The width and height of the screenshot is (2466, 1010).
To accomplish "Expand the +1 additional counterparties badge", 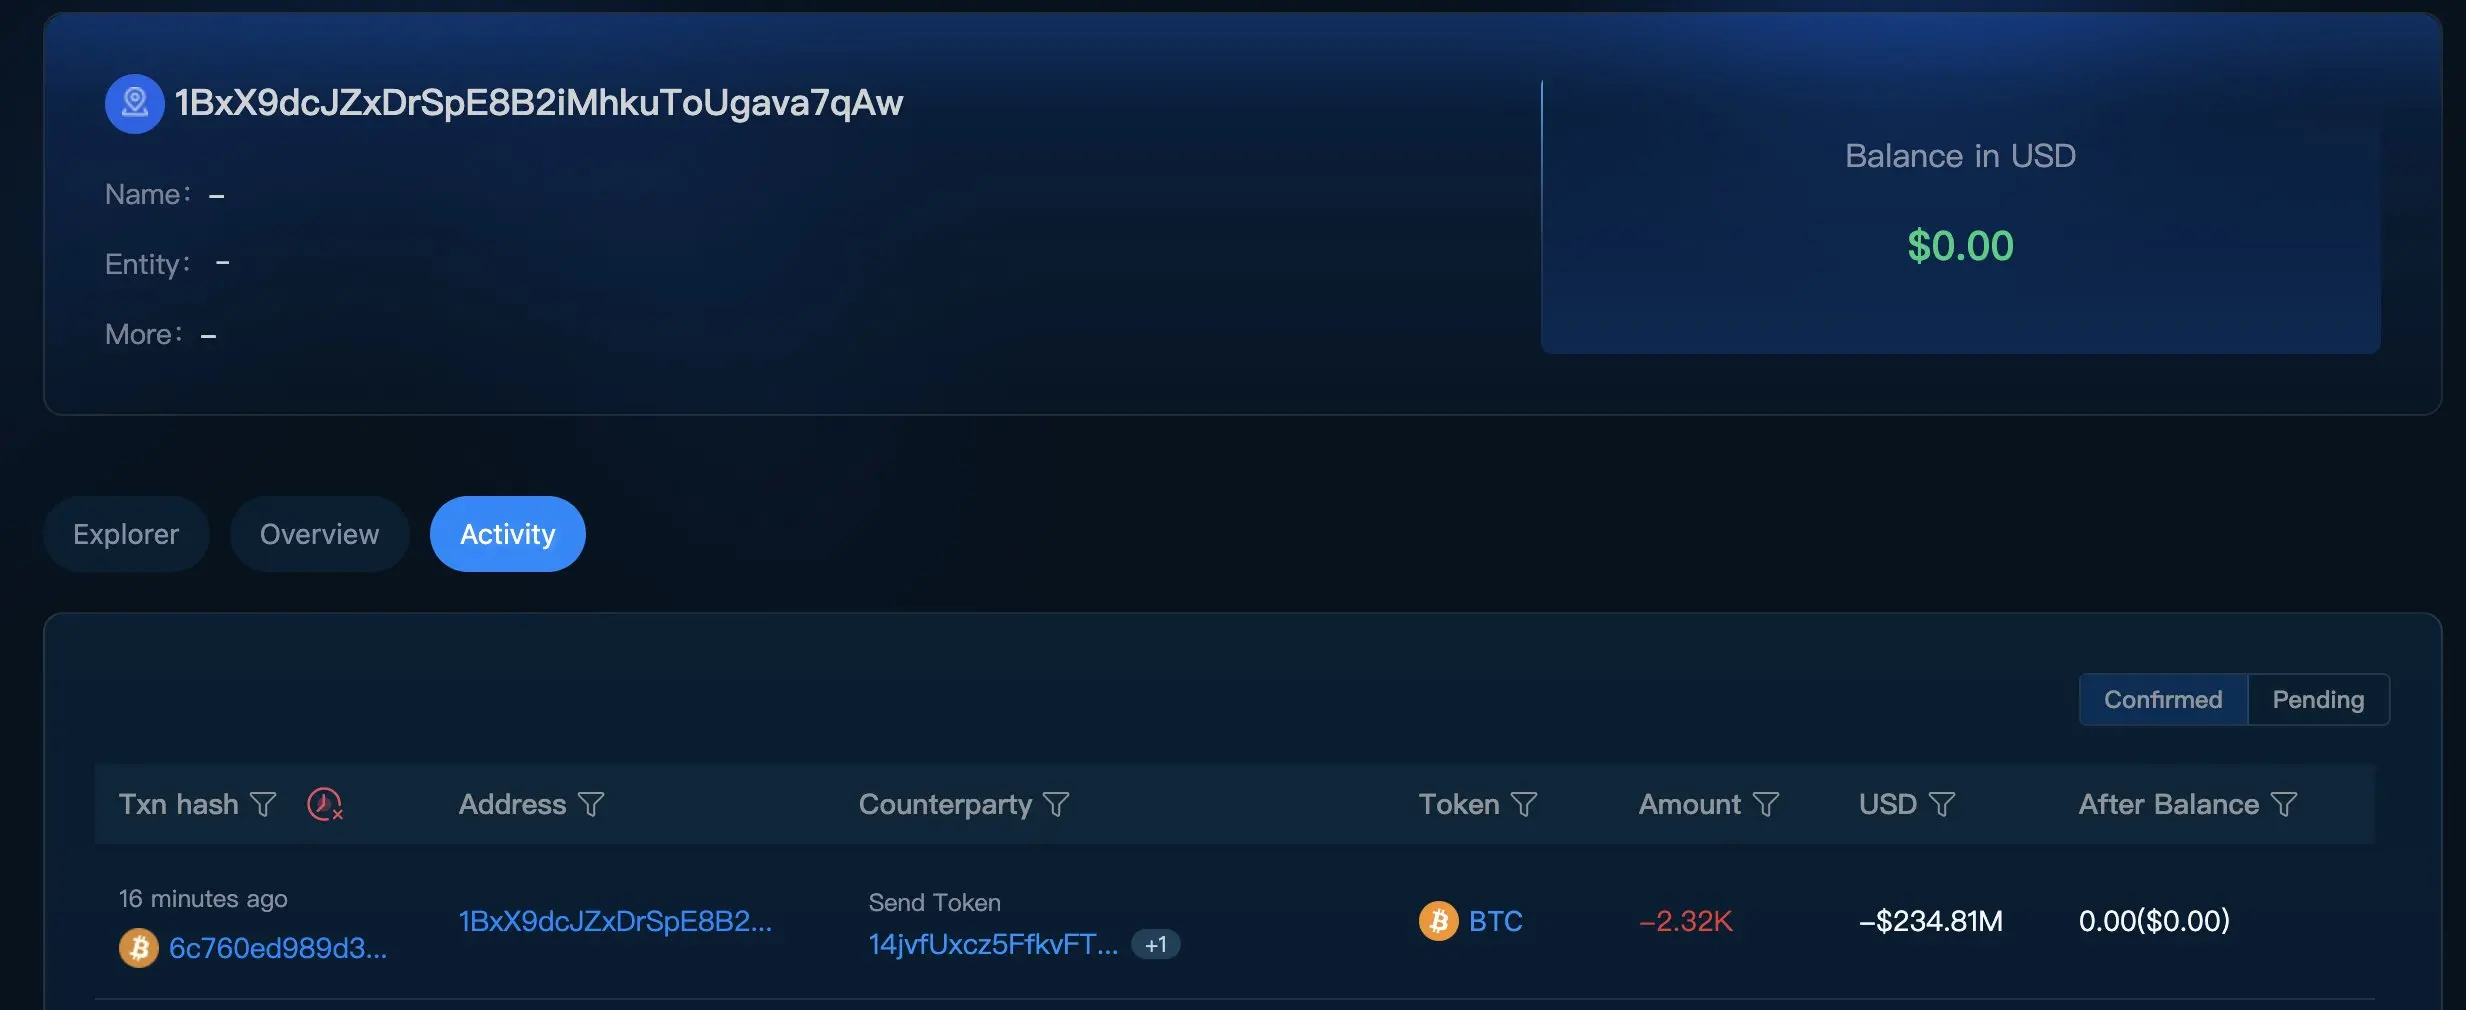I will pyautogui.click(x=1156, y=945).
